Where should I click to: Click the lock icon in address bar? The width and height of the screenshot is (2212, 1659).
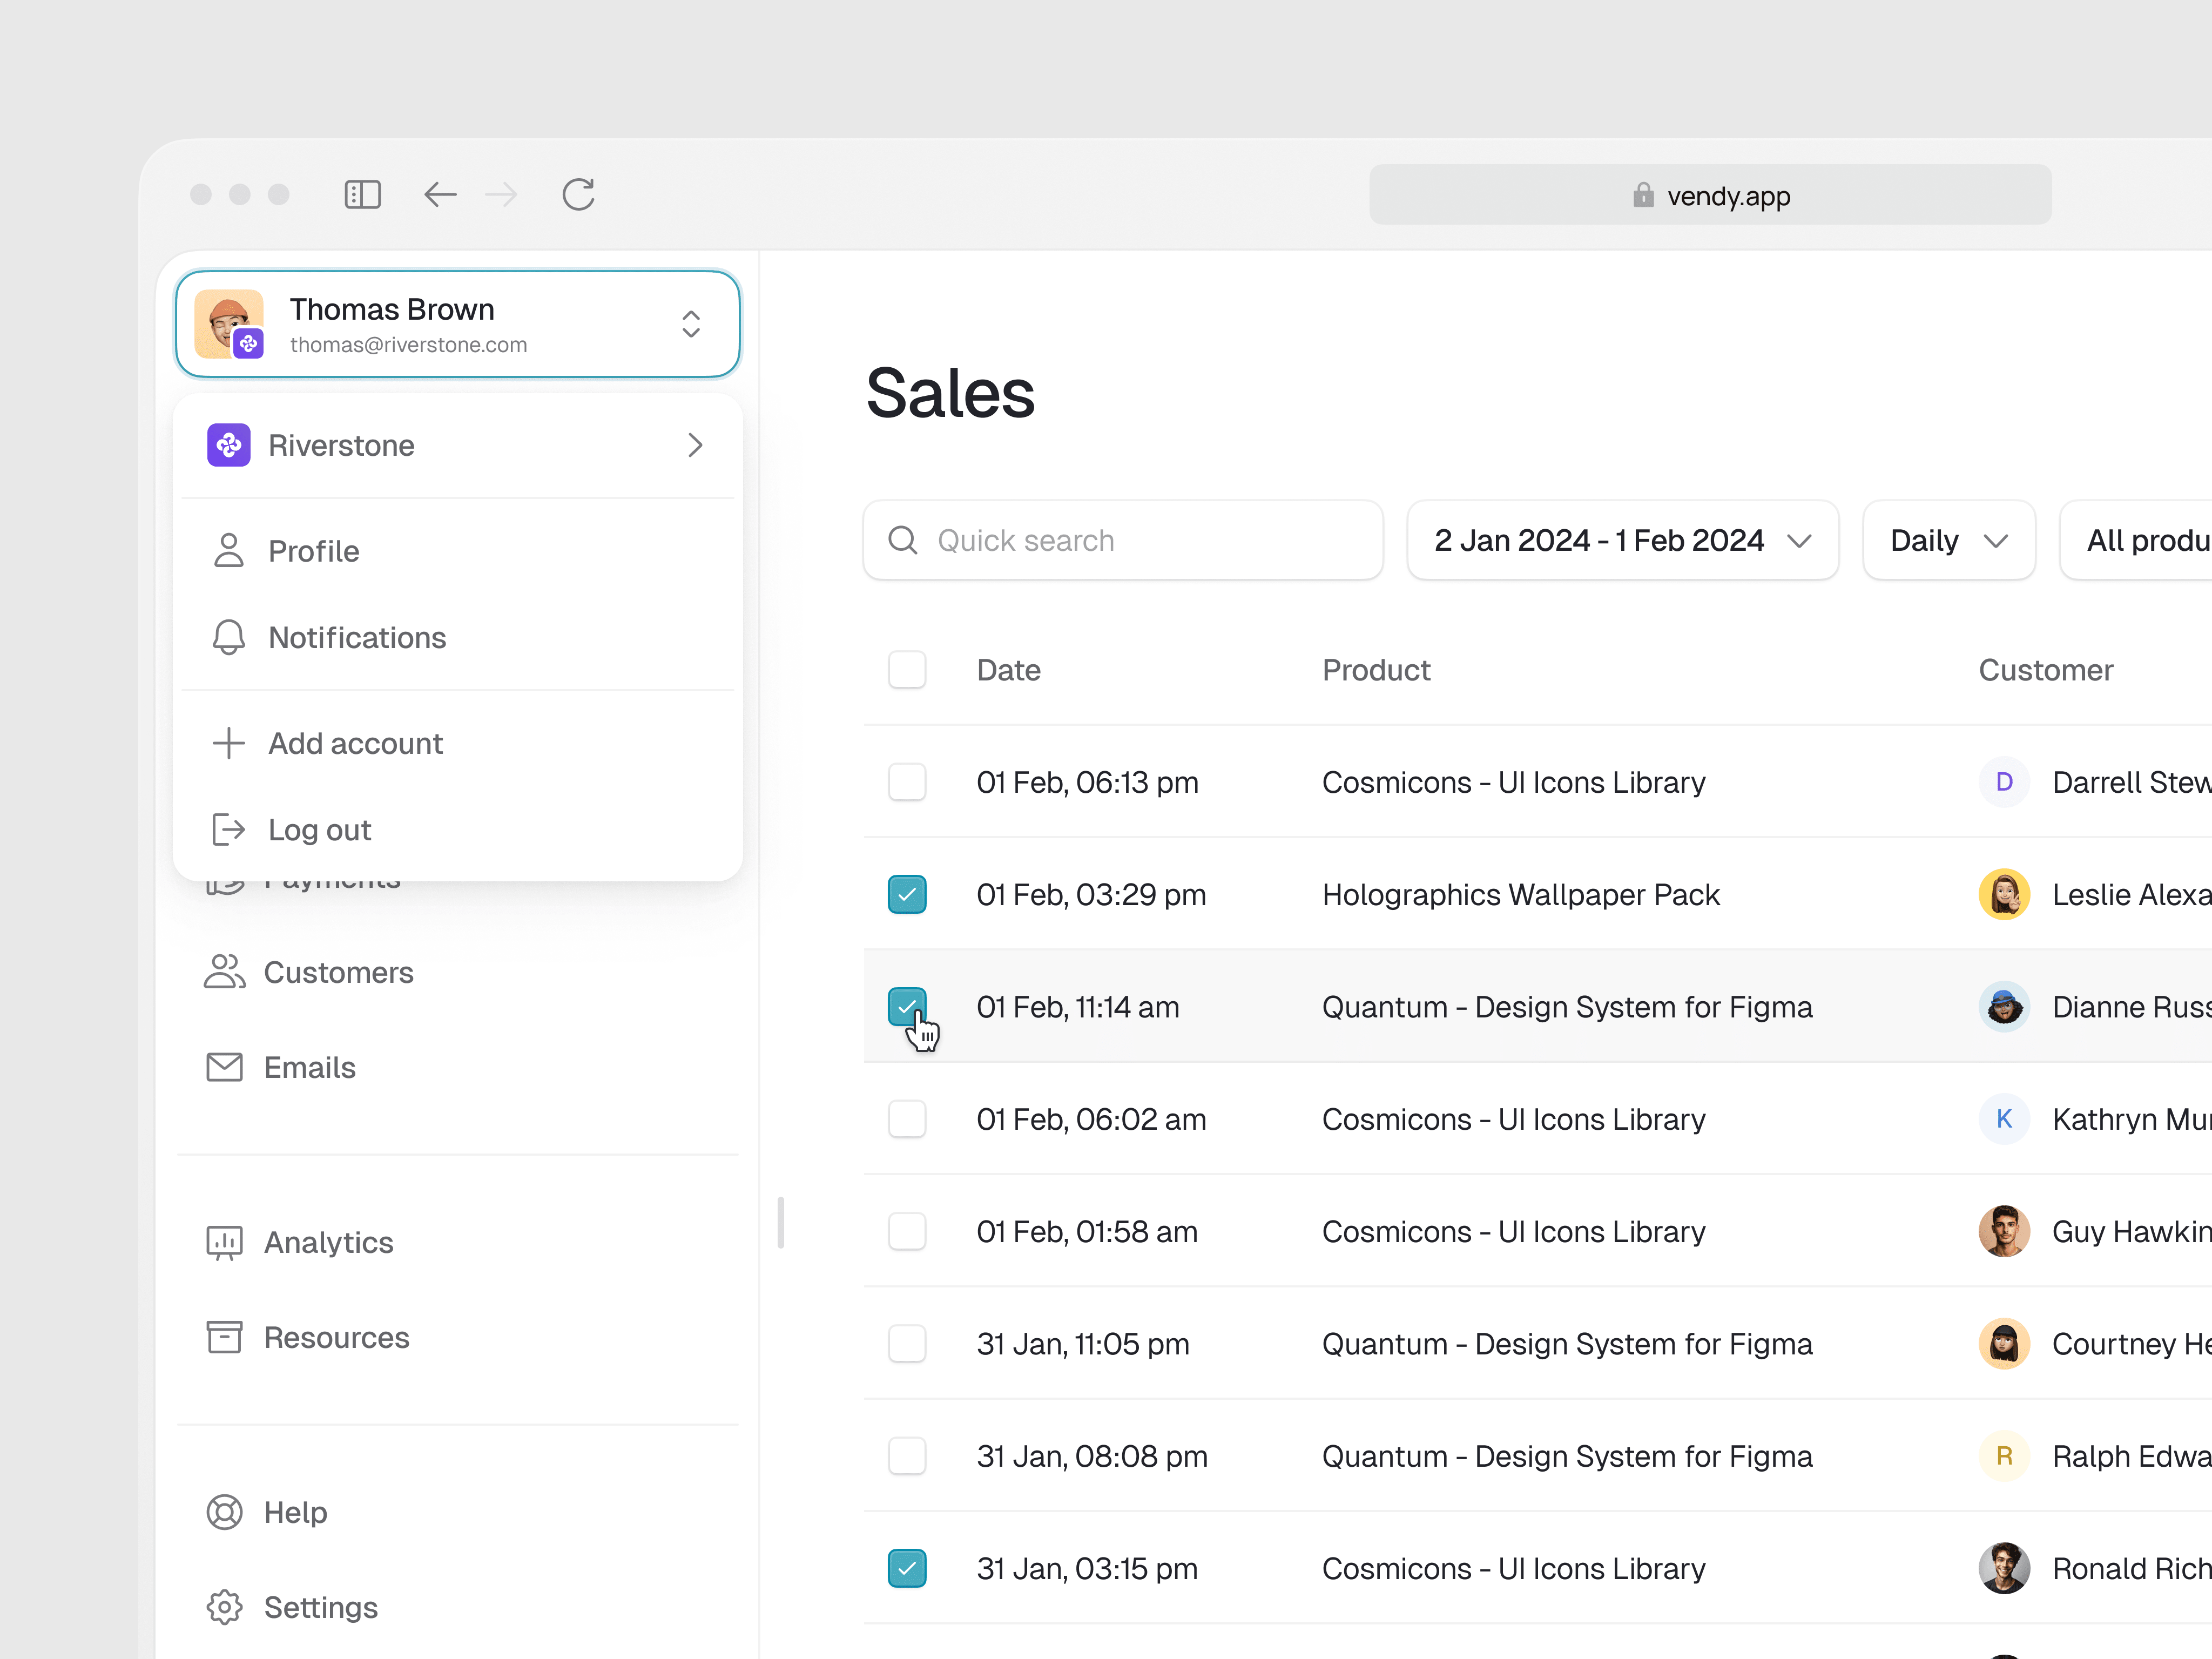[x=1643, y=194]
